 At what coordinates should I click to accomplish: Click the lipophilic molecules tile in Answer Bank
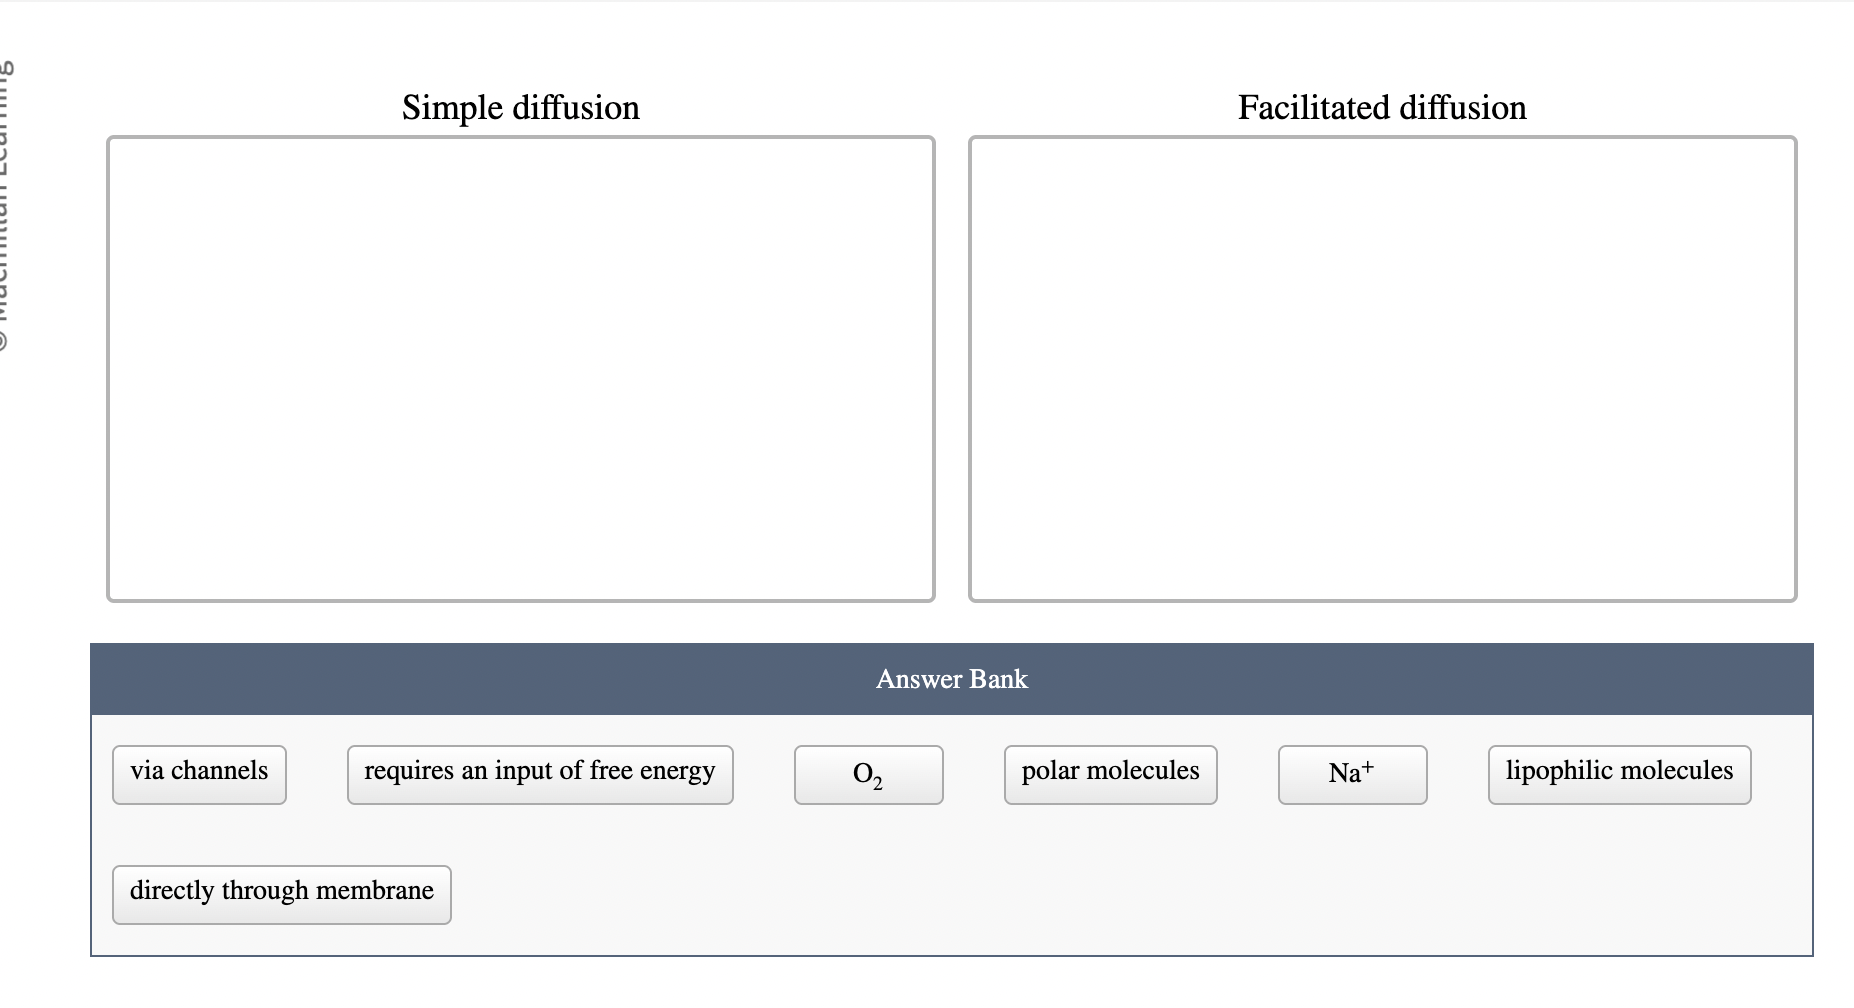(x=1619, y=771)
